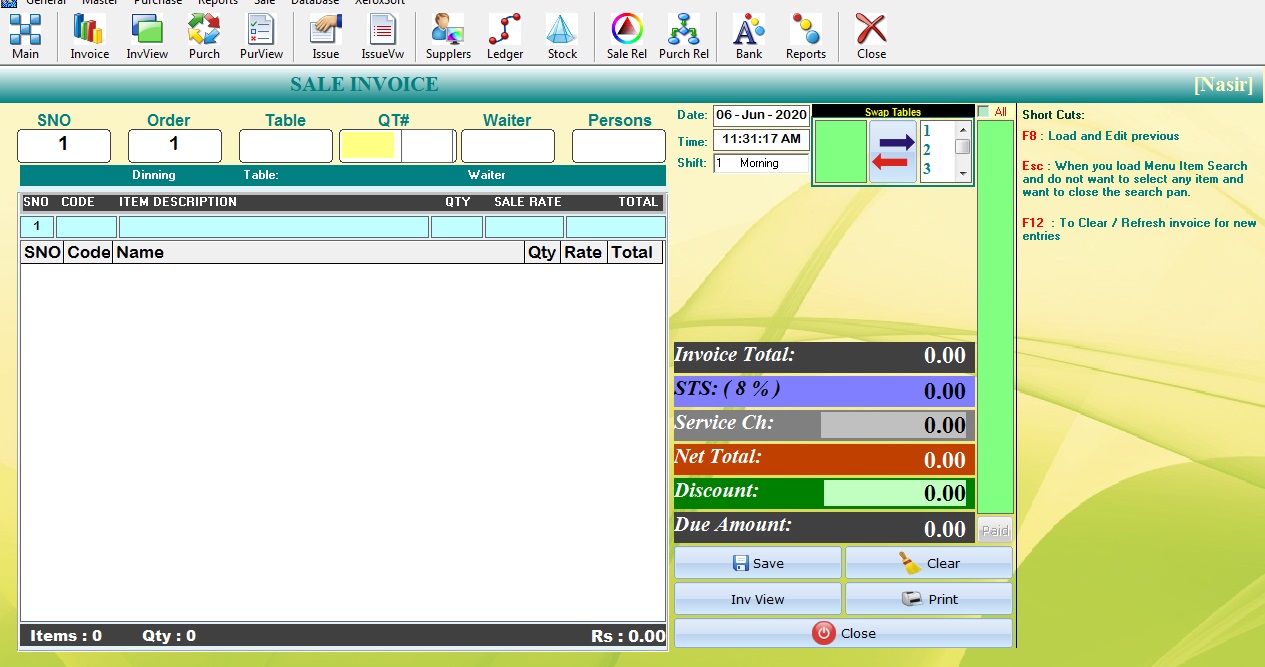Open the Bank toolbar icon

749,37
